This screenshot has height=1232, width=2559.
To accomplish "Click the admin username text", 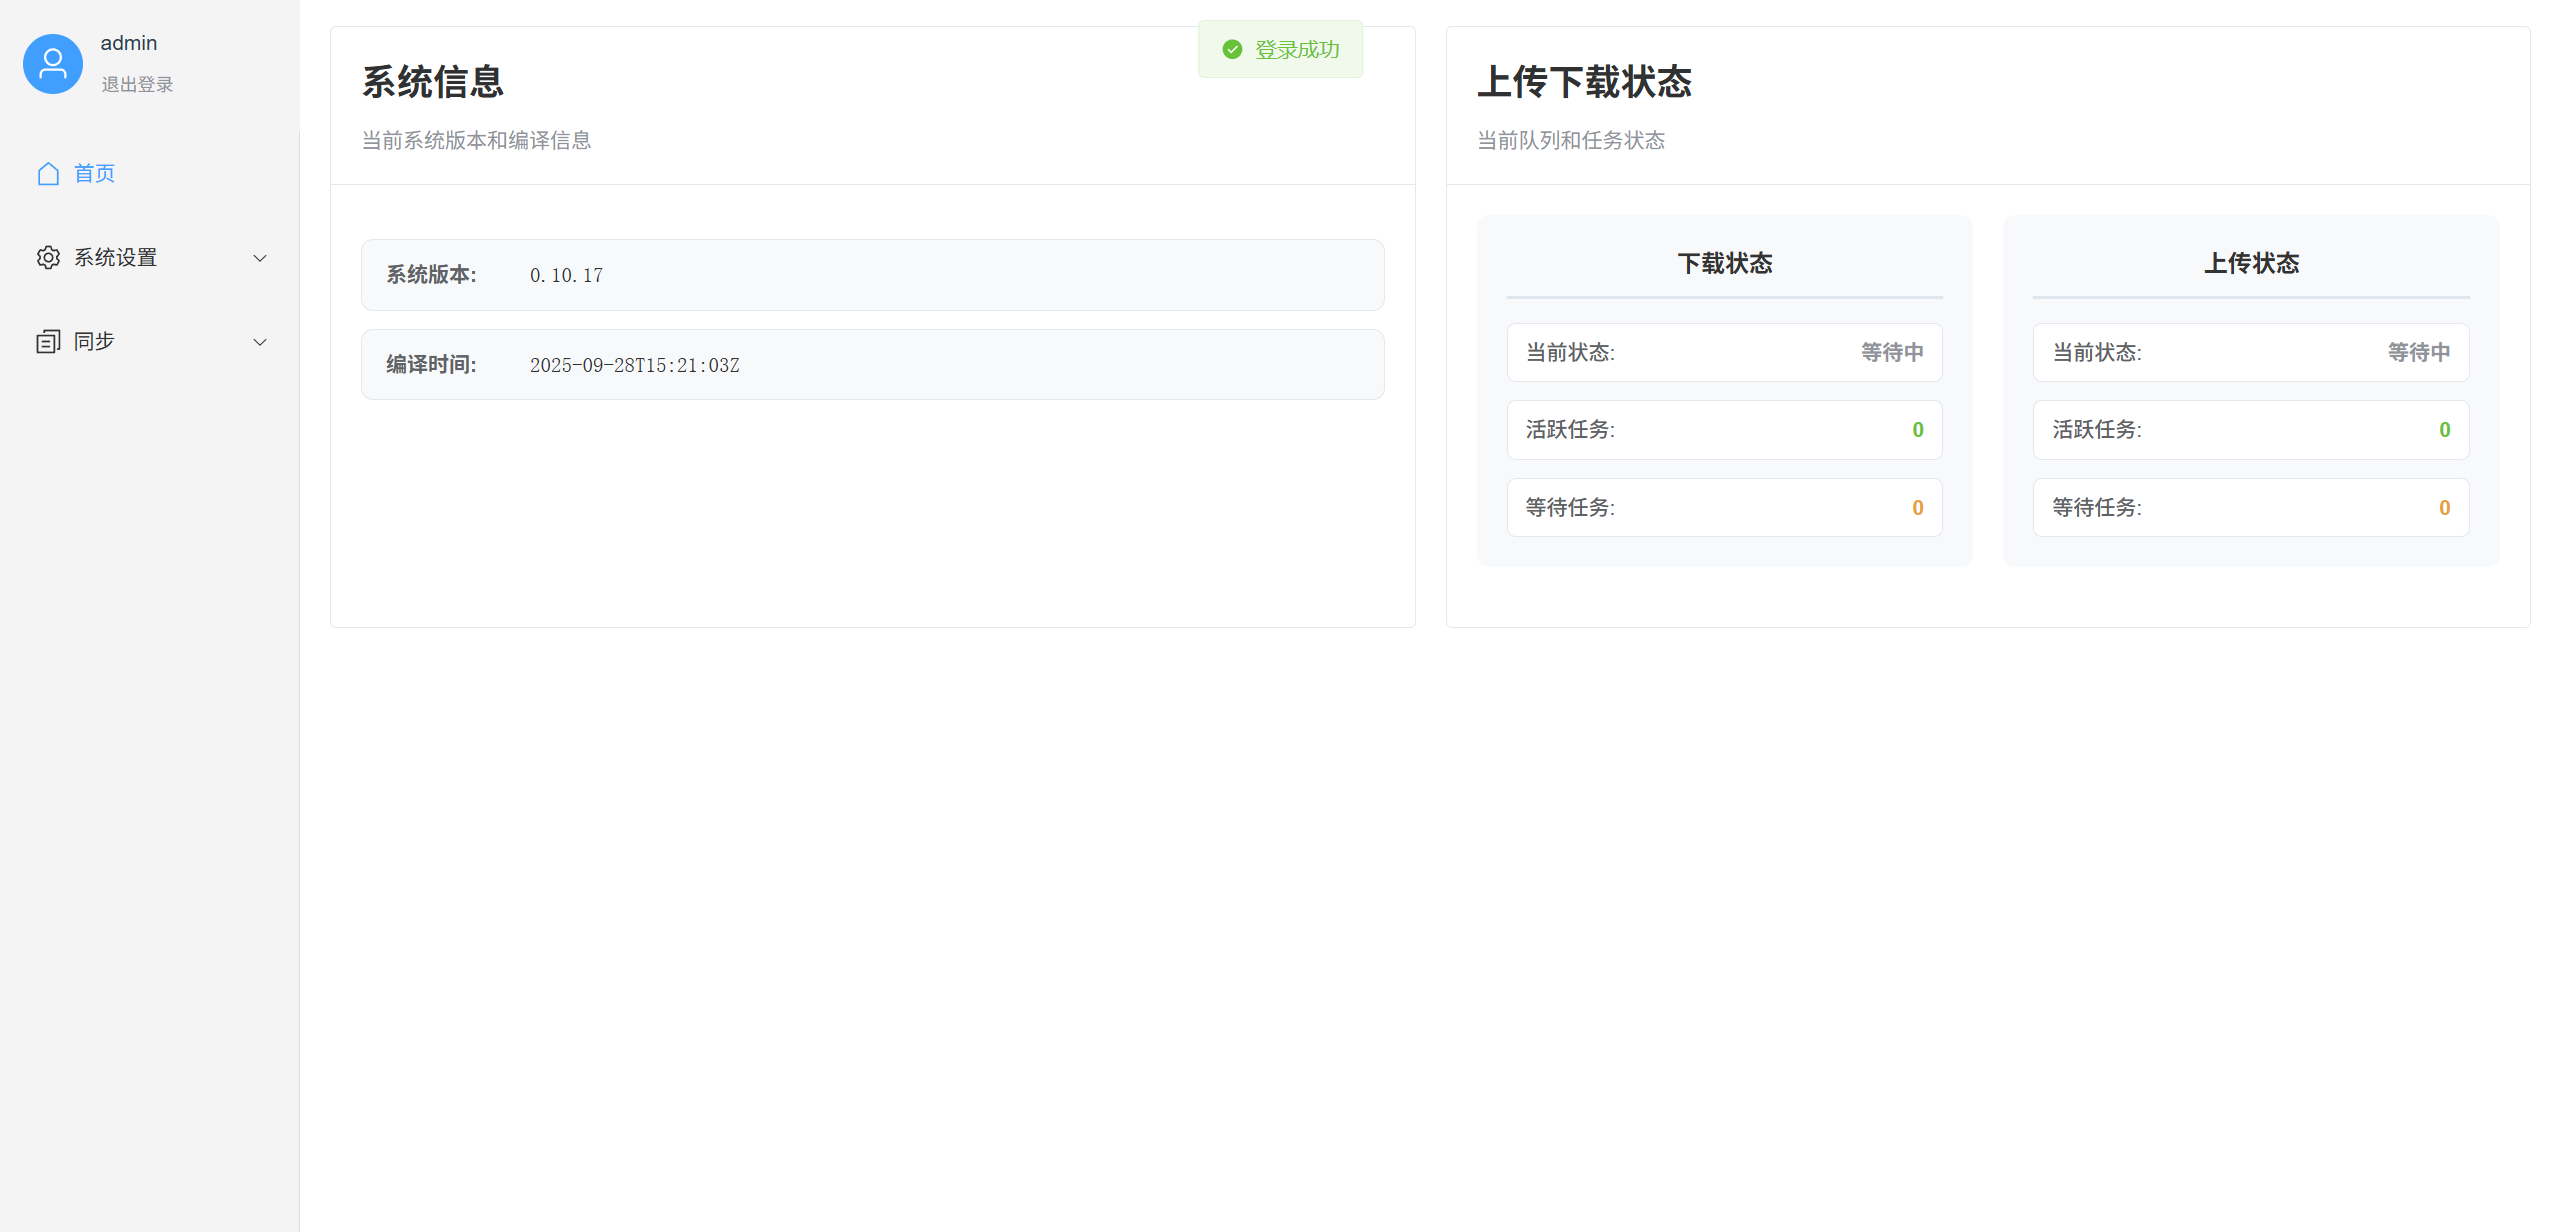I will pyautogui.click(x=129, y=43).
